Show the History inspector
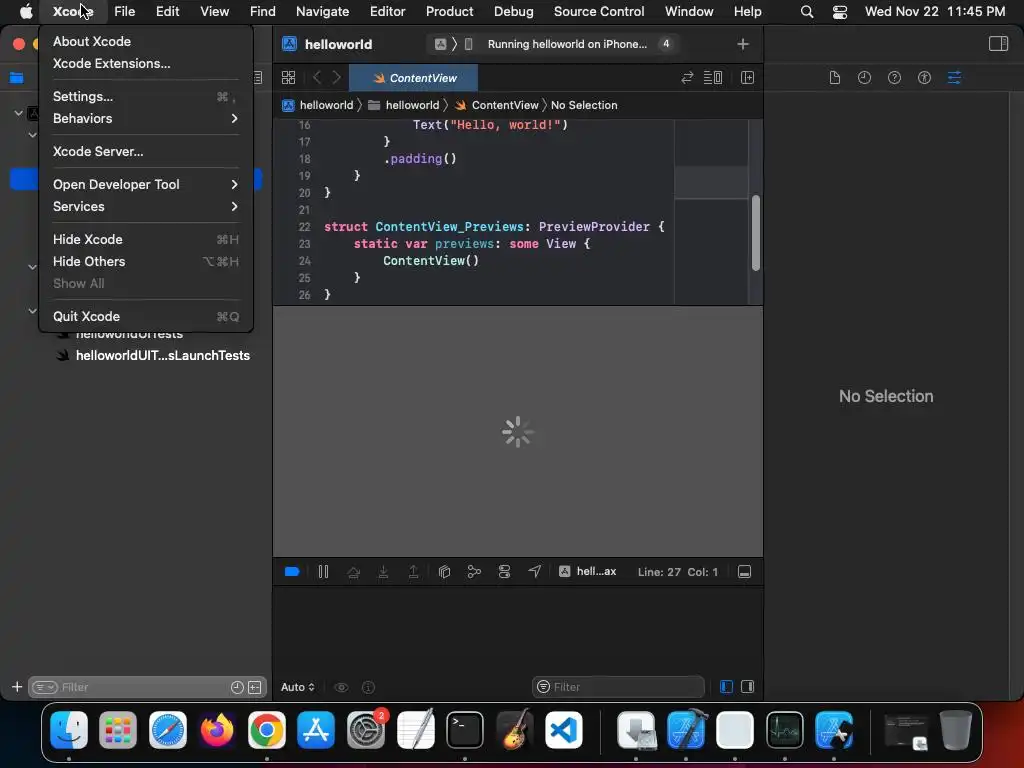 [865, 78]
